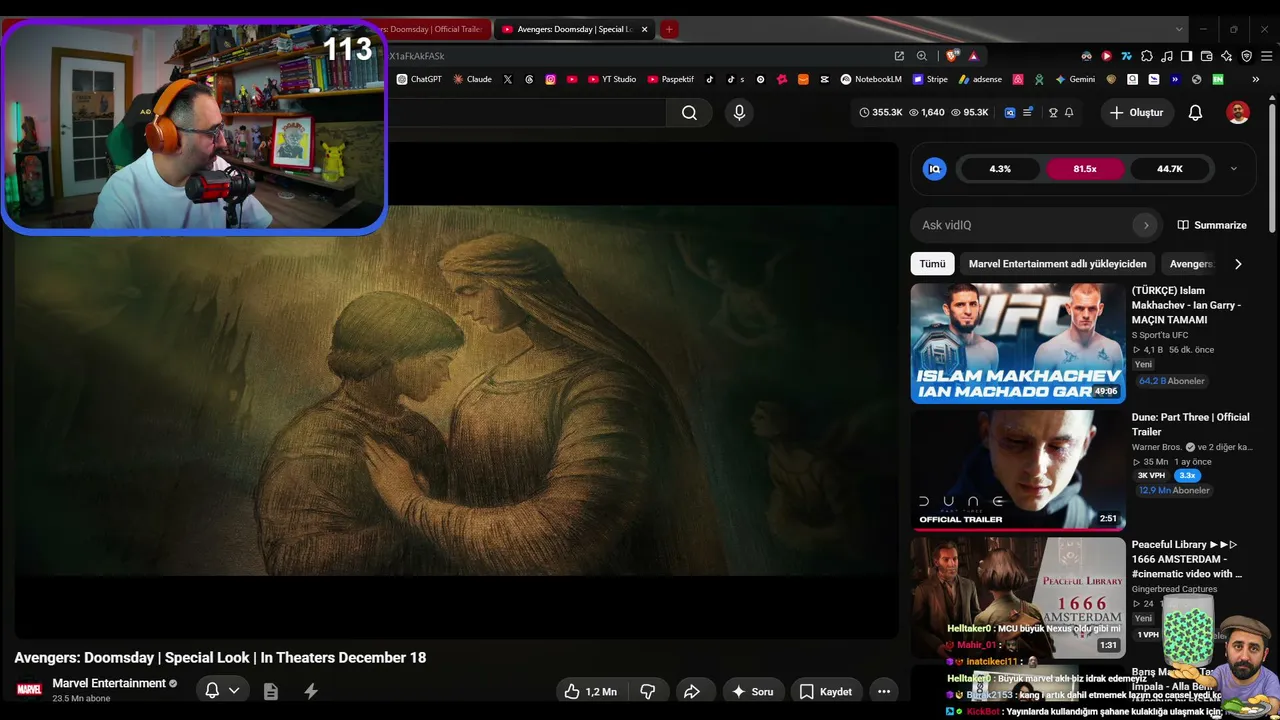
Task: Open the Brave hamburger menu
Action: click(x=1265, y=56)
